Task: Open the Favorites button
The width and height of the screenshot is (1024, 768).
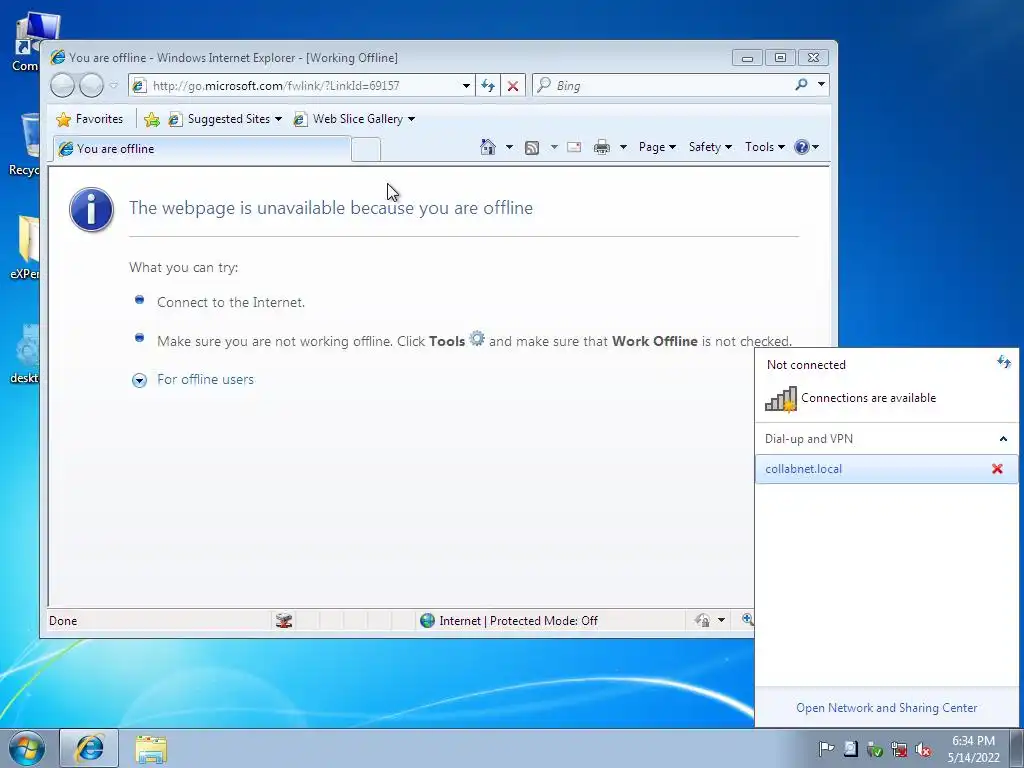Action: 89,119
